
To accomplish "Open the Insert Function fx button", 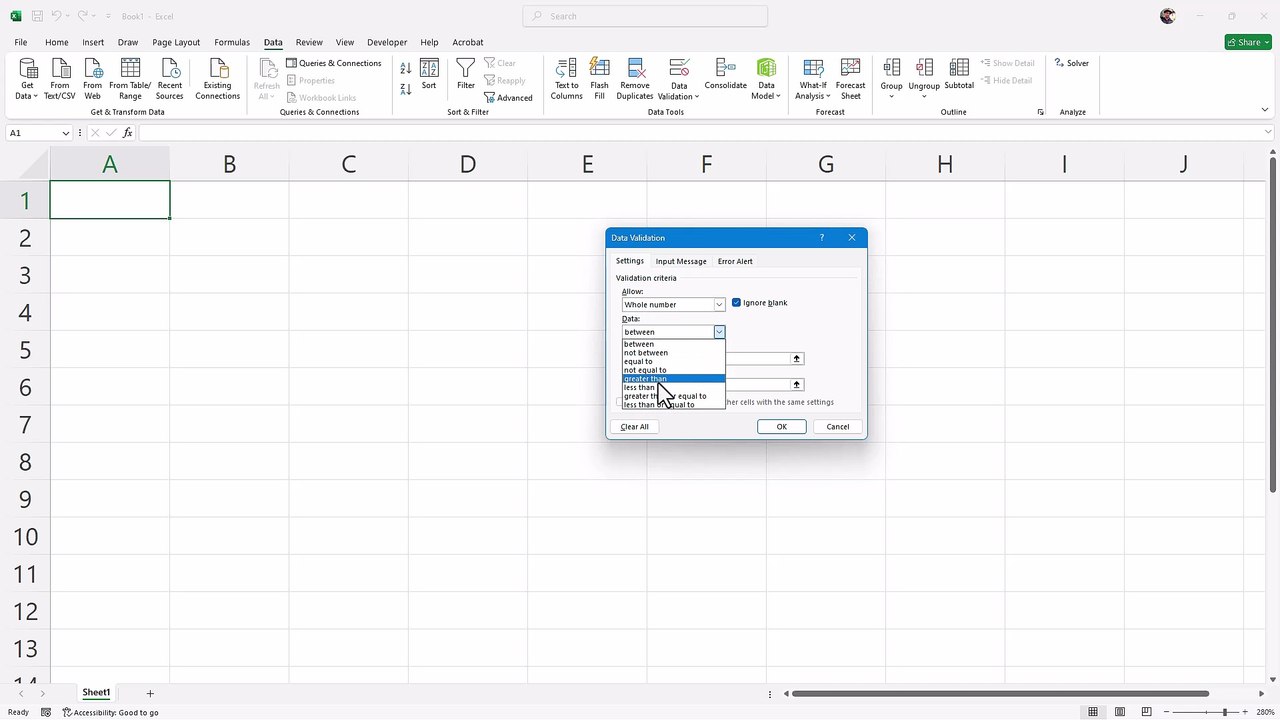I will click(x=128, y=133).
